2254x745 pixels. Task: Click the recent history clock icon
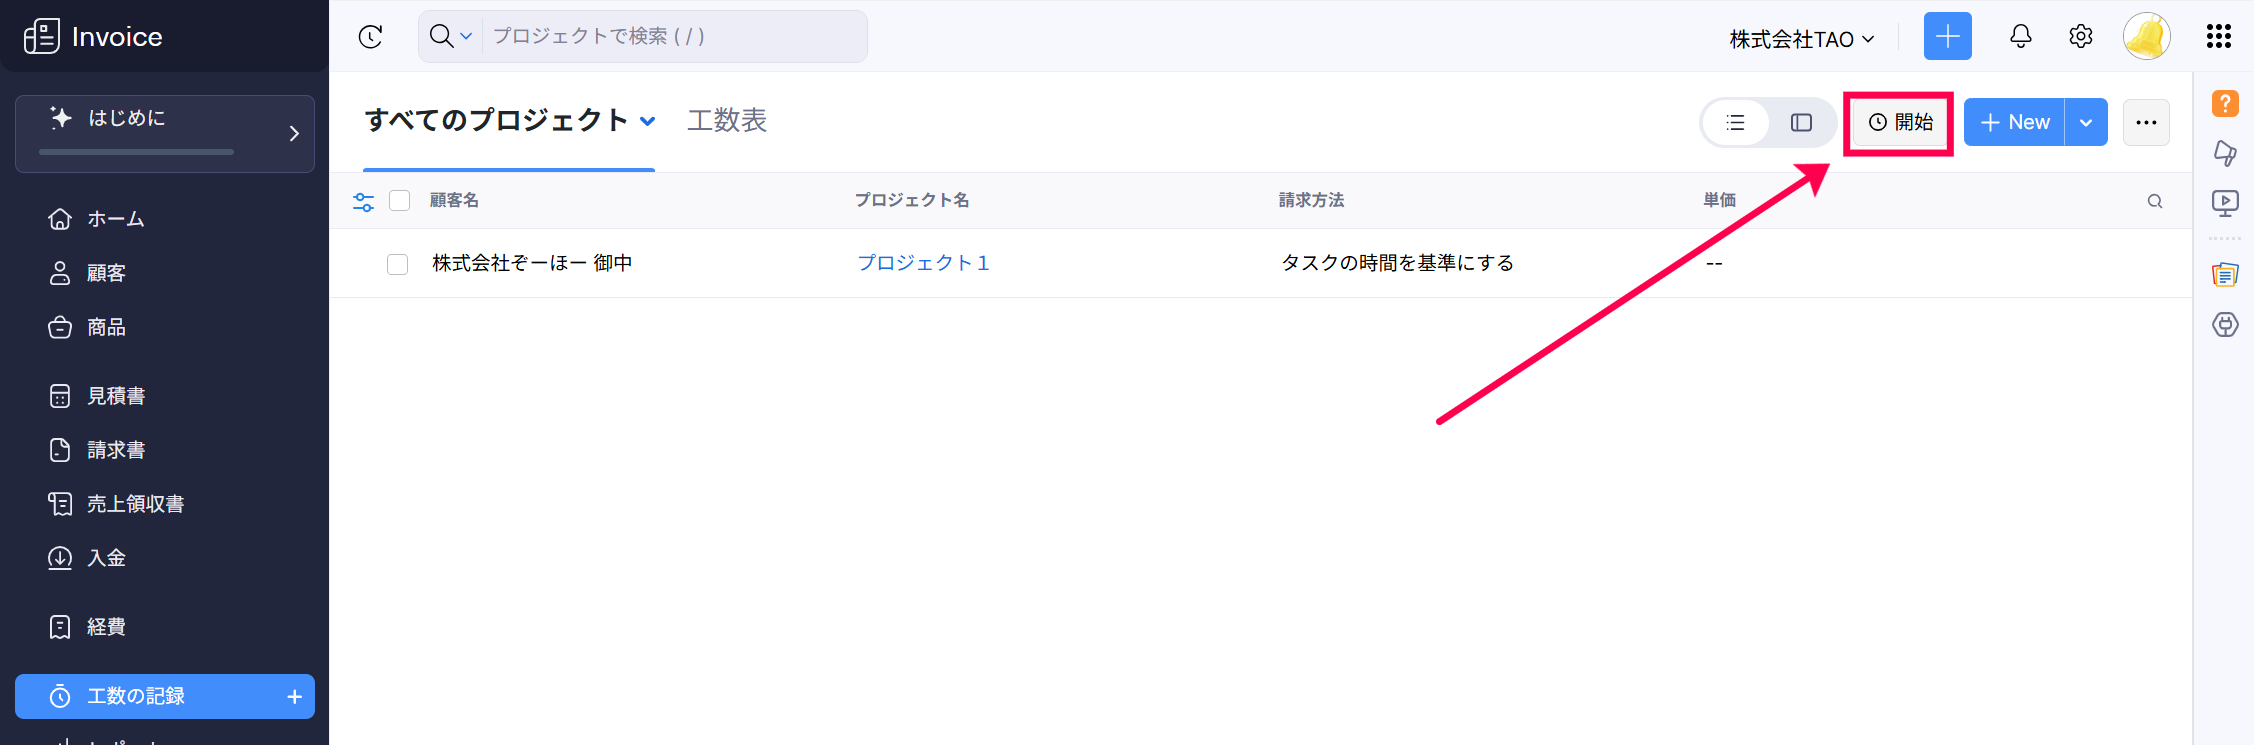(370, 37)
